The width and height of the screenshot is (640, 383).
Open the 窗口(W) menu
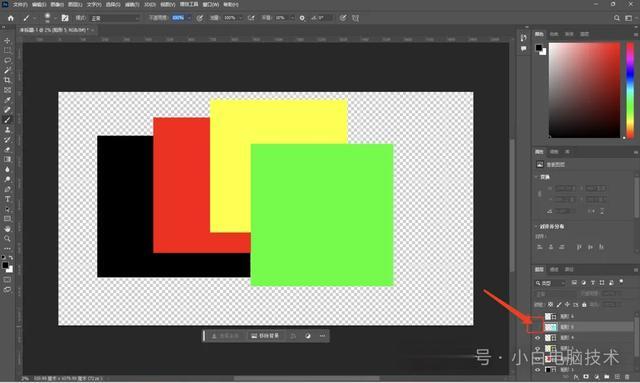(x=211, y=4)
